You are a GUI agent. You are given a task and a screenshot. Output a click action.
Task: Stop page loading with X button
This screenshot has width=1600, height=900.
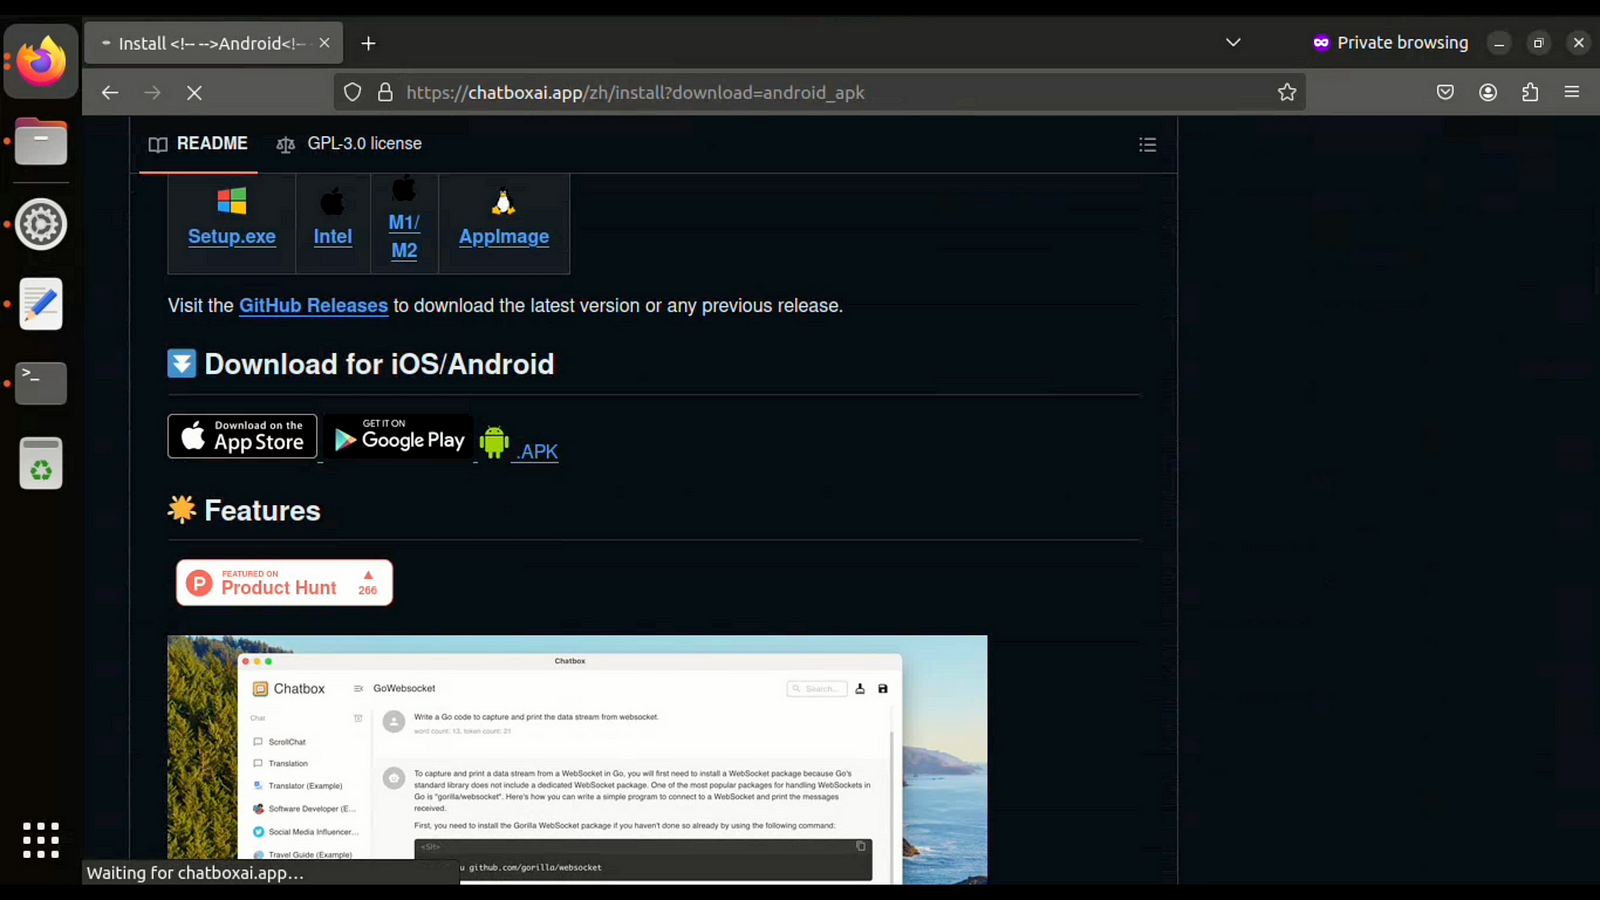point(194,92)
